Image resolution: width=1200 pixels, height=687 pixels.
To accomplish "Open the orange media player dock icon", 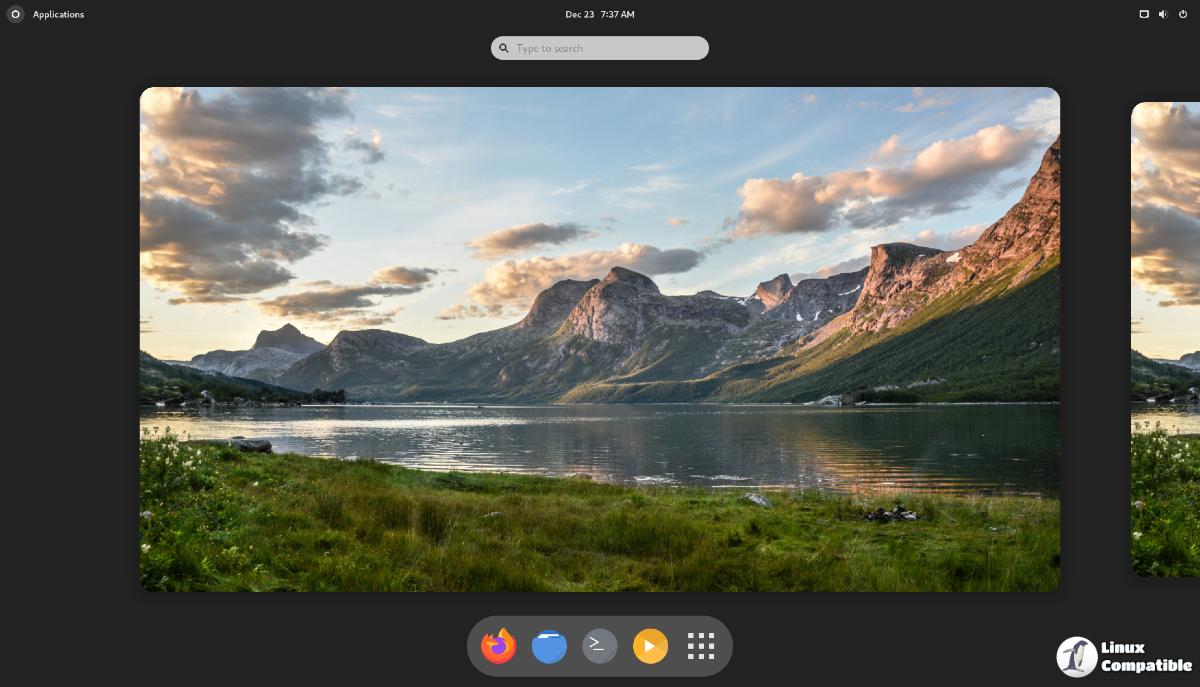I will pyautogui.click(x=650, y=646).
